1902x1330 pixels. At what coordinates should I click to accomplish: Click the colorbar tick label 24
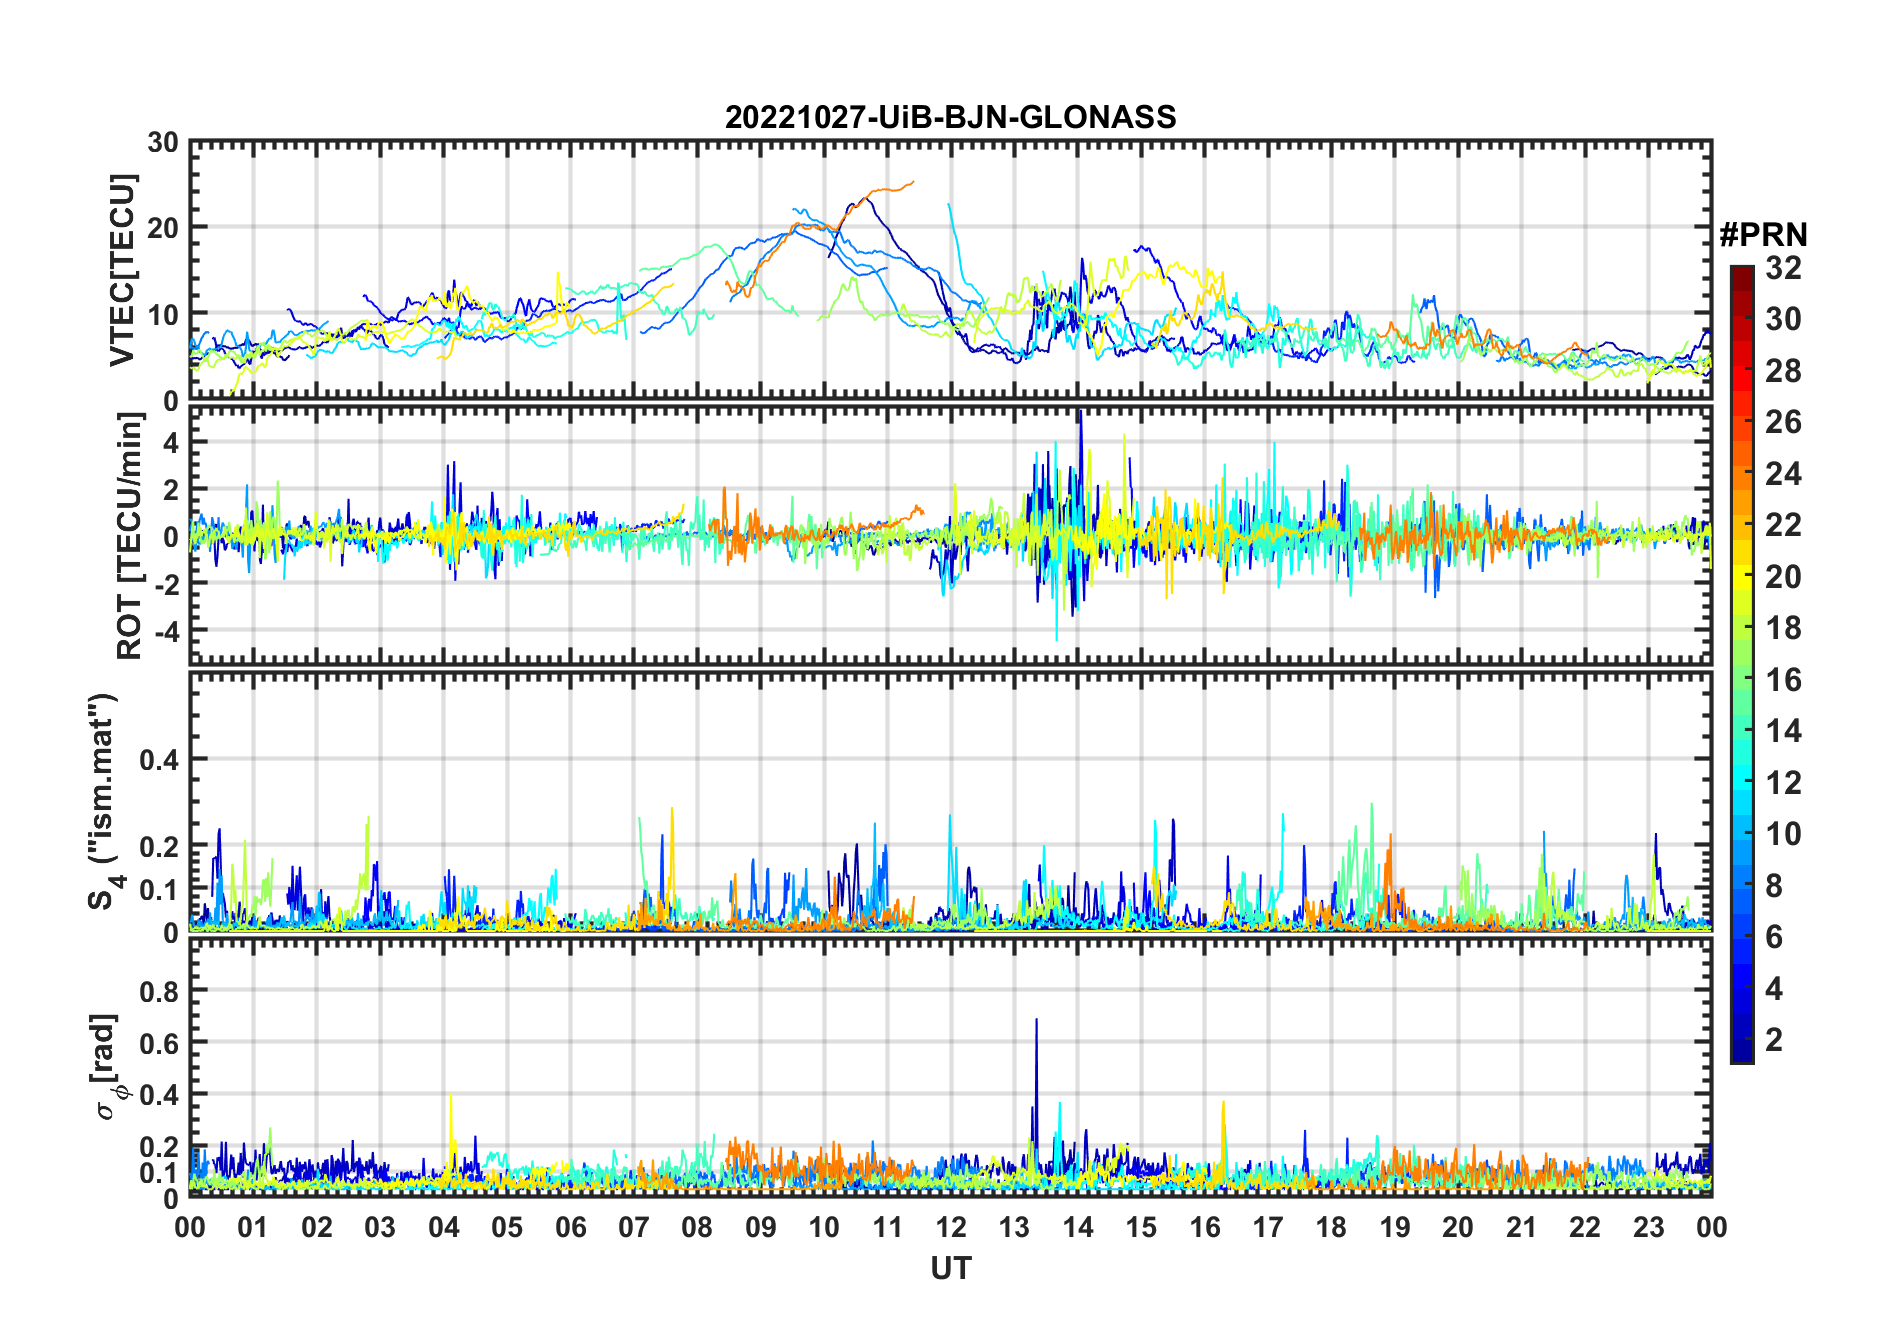point(1783,474)
